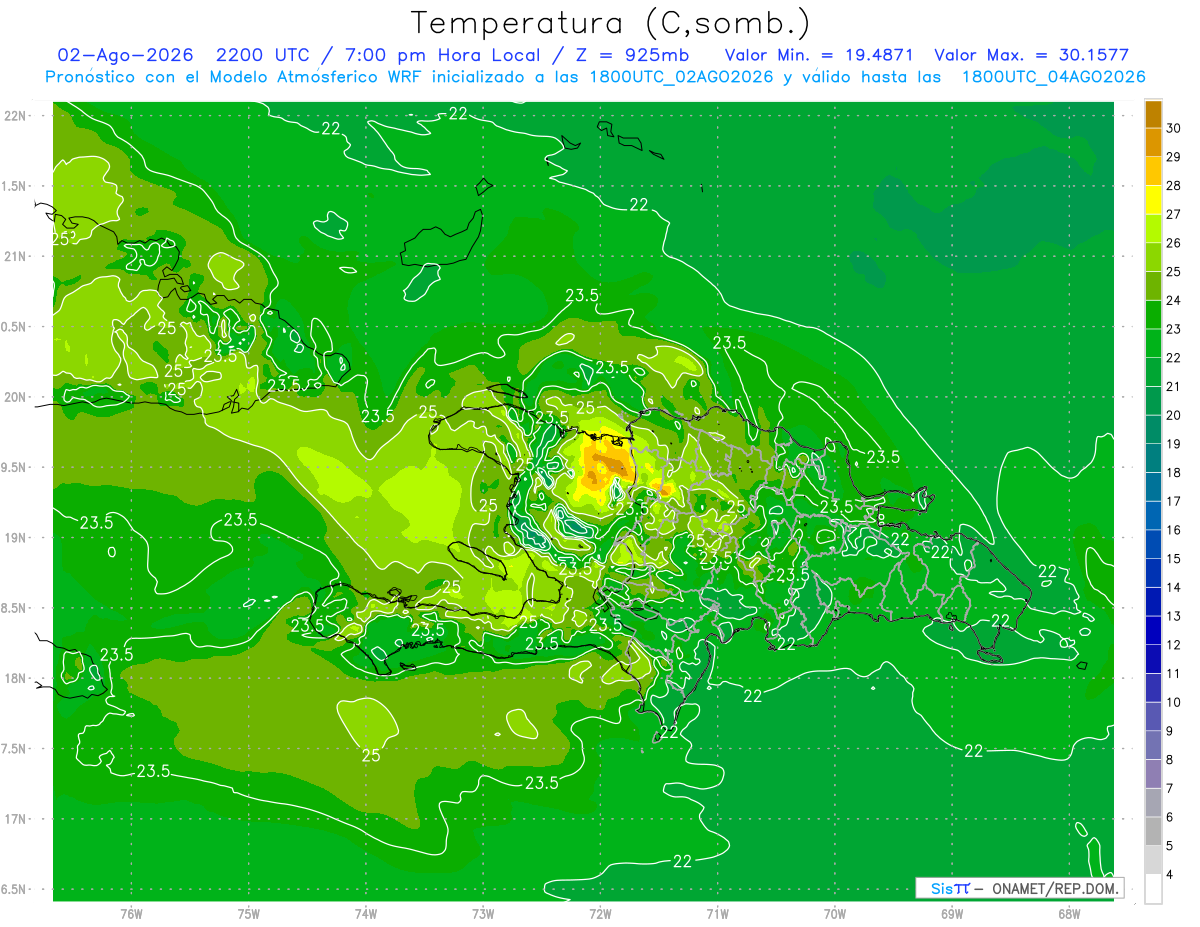Viewport: 1200px width, 927px height.
Task: Click legend value "4" on the color scale
Action: [1170, 875]
